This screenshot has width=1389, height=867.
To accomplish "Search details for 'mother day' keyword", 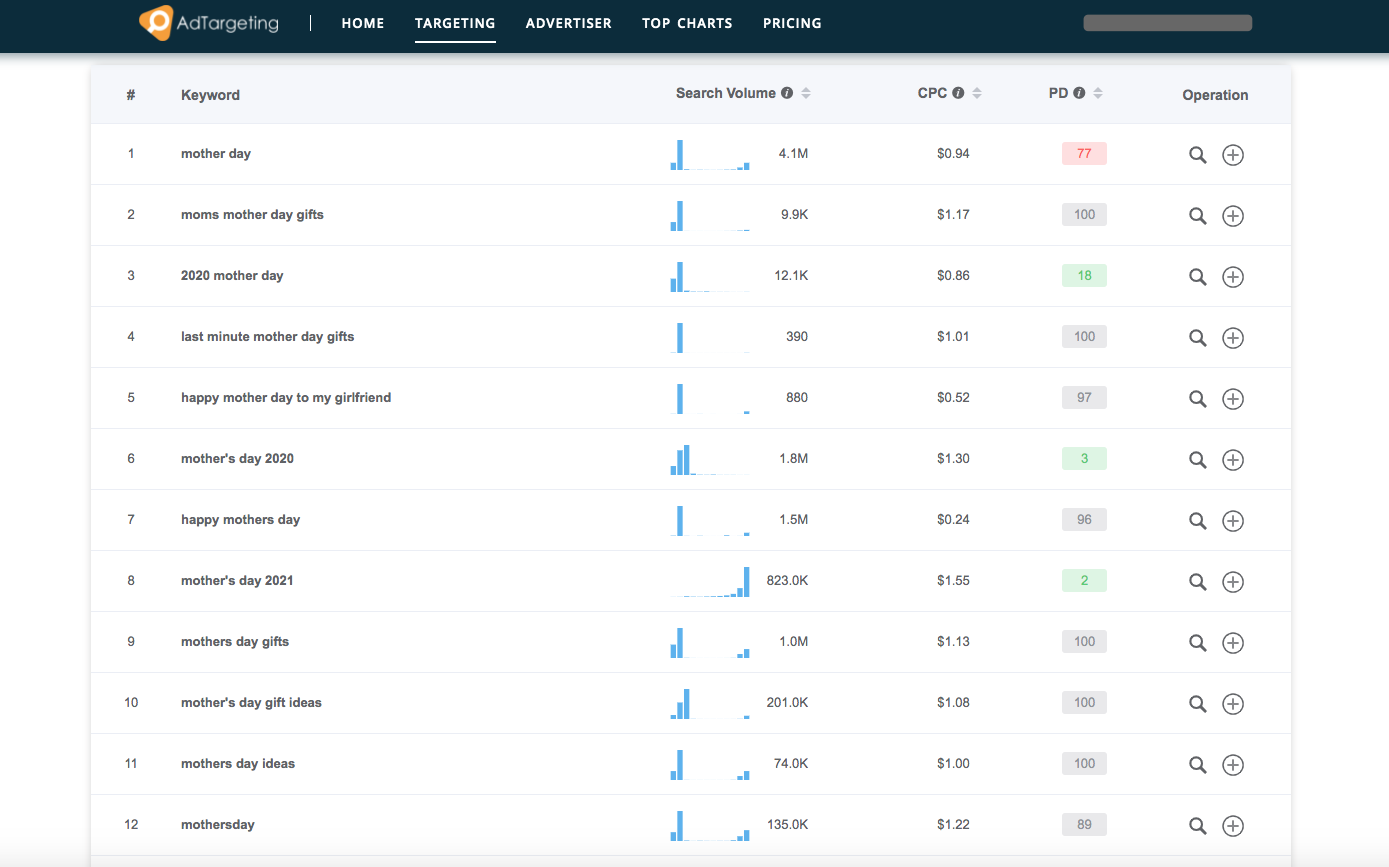I will coord(1197,155).
